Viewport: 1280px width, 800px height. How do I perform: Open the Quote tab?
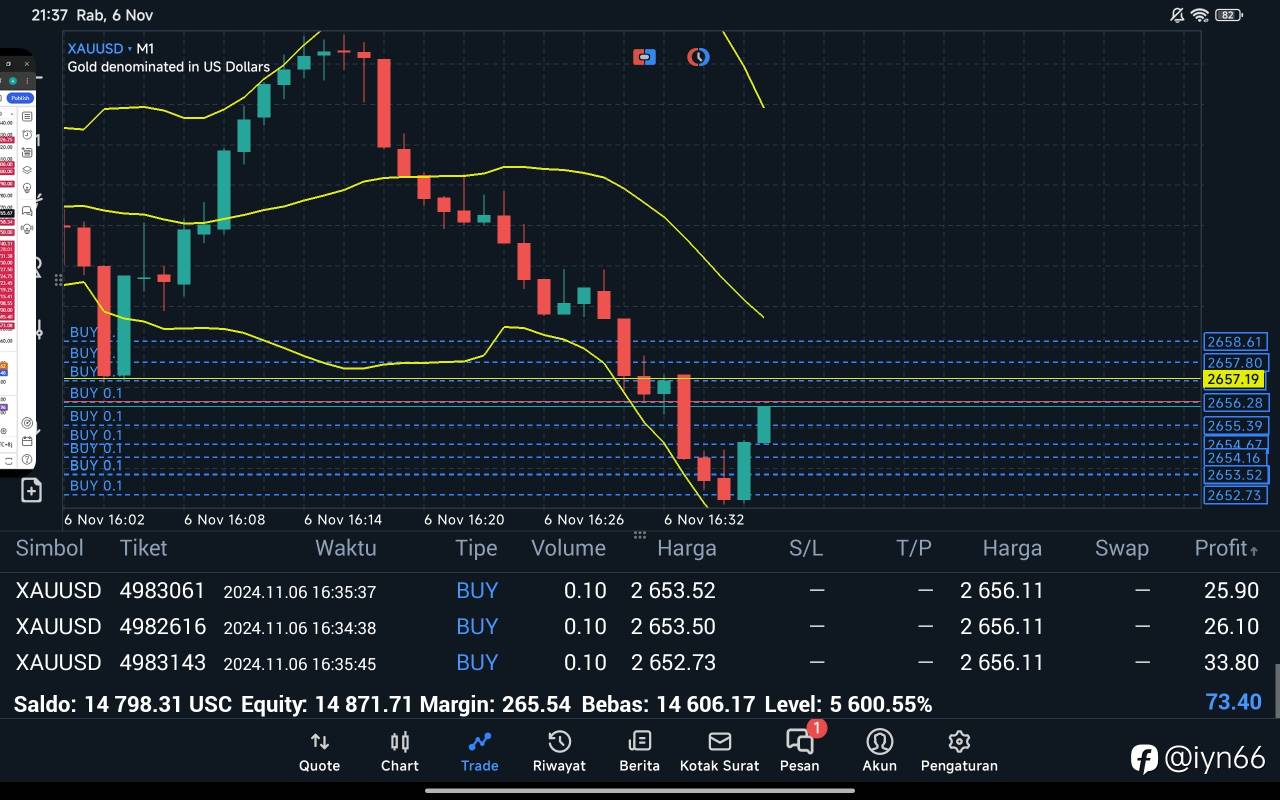[319, 751]
